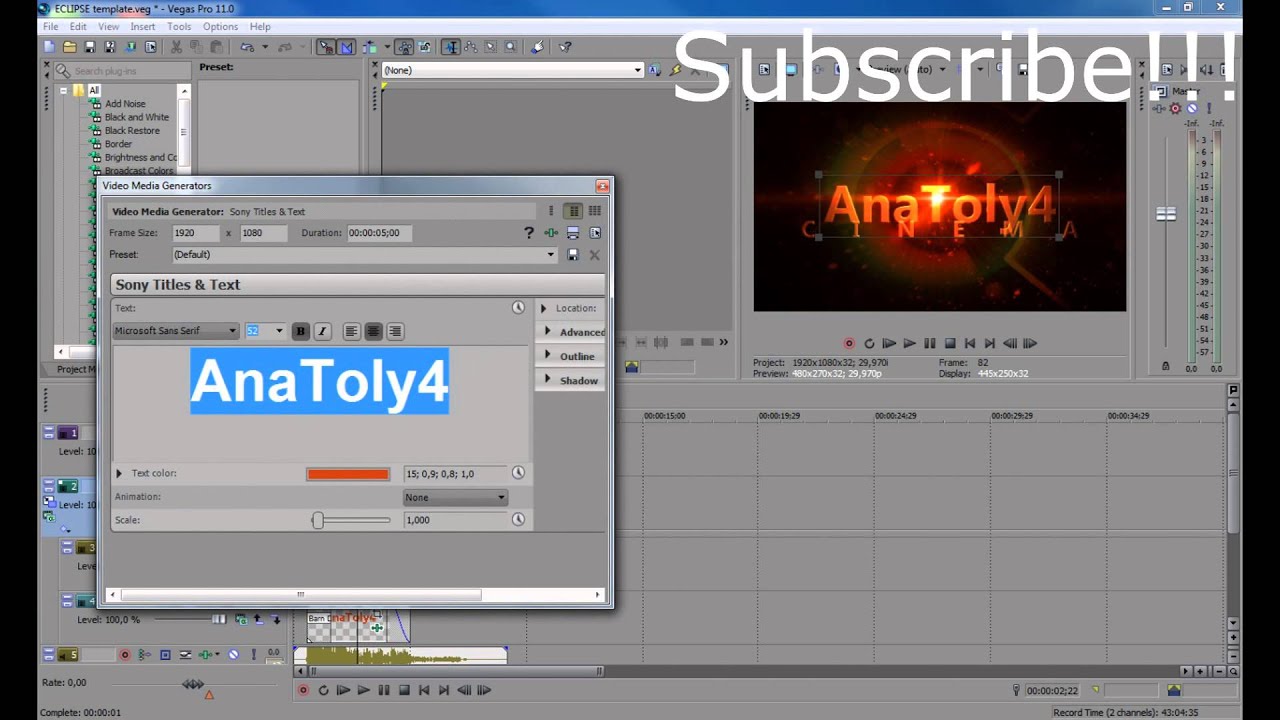Align text left in Titles & Text
Viewport: 1280px width, 720px height.
351,331
